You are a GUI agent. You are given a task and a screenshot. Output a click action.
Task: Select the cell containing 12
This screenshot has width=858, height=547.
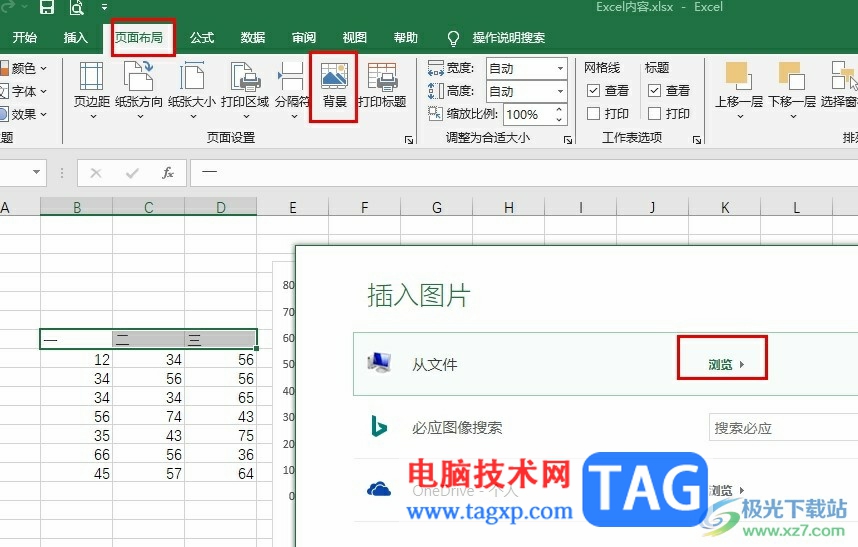[77, 359]
